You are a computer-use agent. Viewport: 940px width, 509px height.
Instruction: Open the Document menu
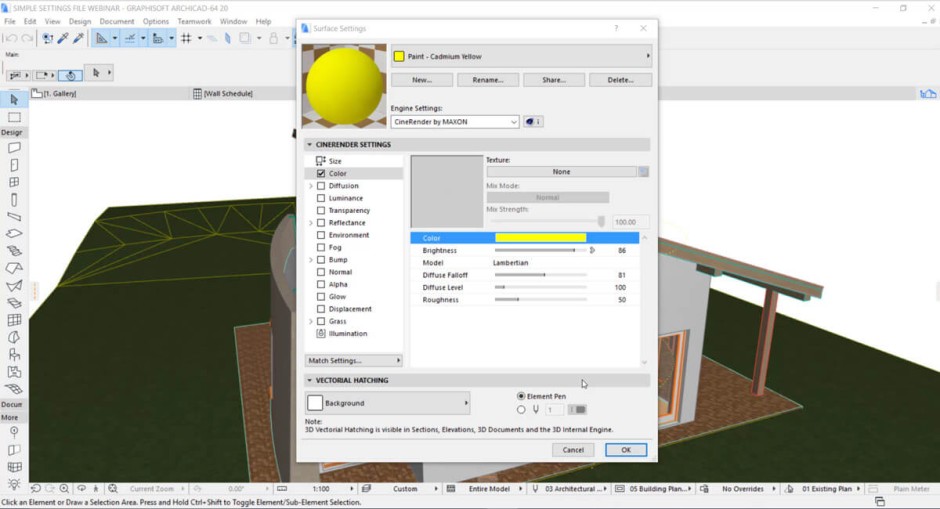tap(117, 21)
